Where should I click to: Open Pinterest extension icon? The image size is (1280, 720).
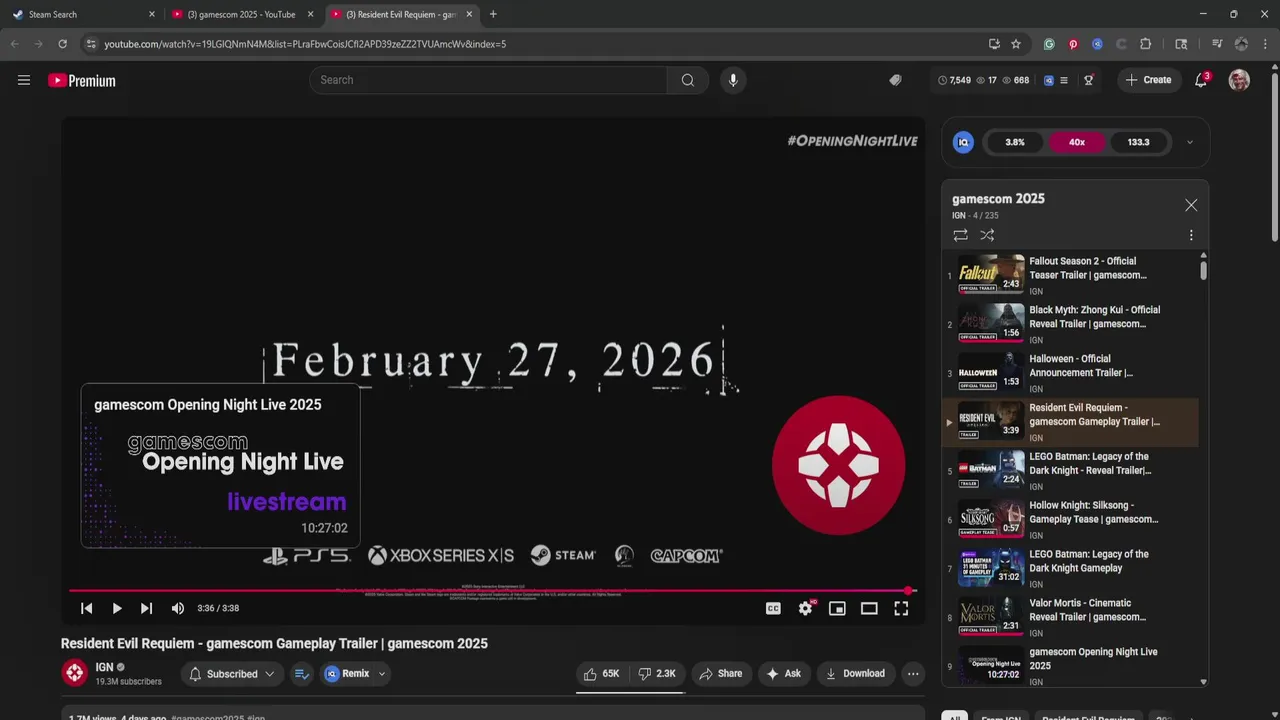tap(1073, 44)
